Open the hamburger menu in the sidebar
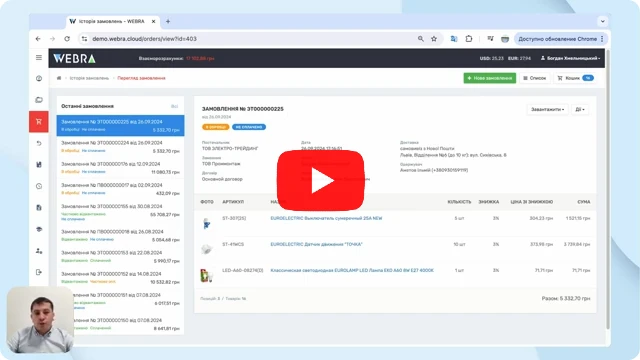This screenshot has width=640, height=360. [x=39, y=58]
